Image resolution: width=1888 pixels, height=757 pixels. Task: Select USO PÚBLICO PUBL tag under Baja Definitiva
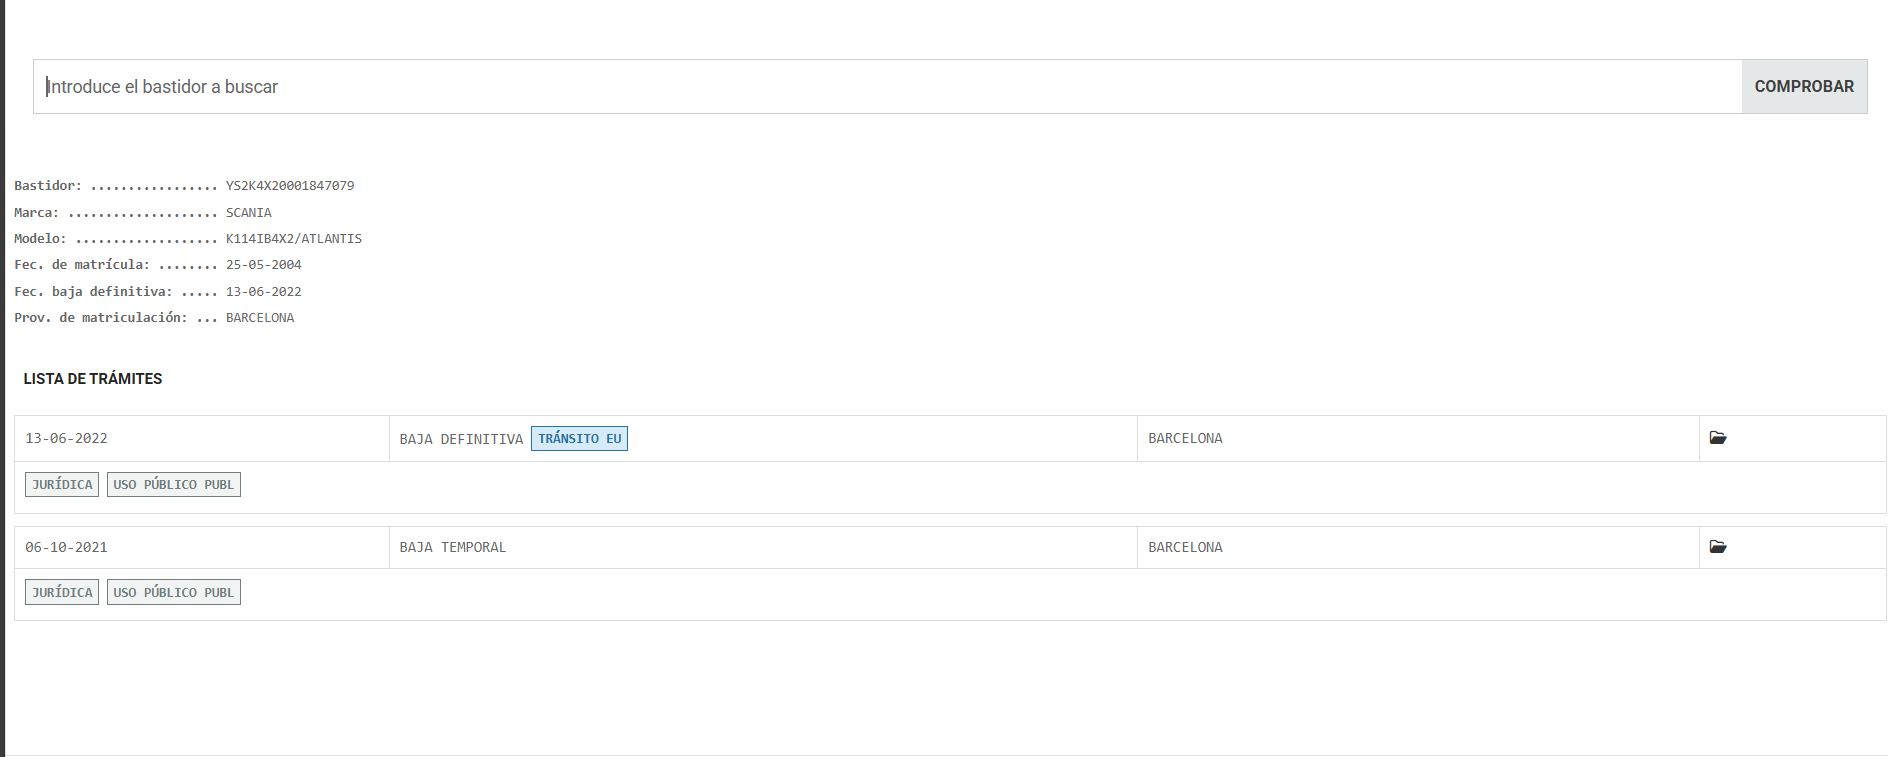(173, 485)
